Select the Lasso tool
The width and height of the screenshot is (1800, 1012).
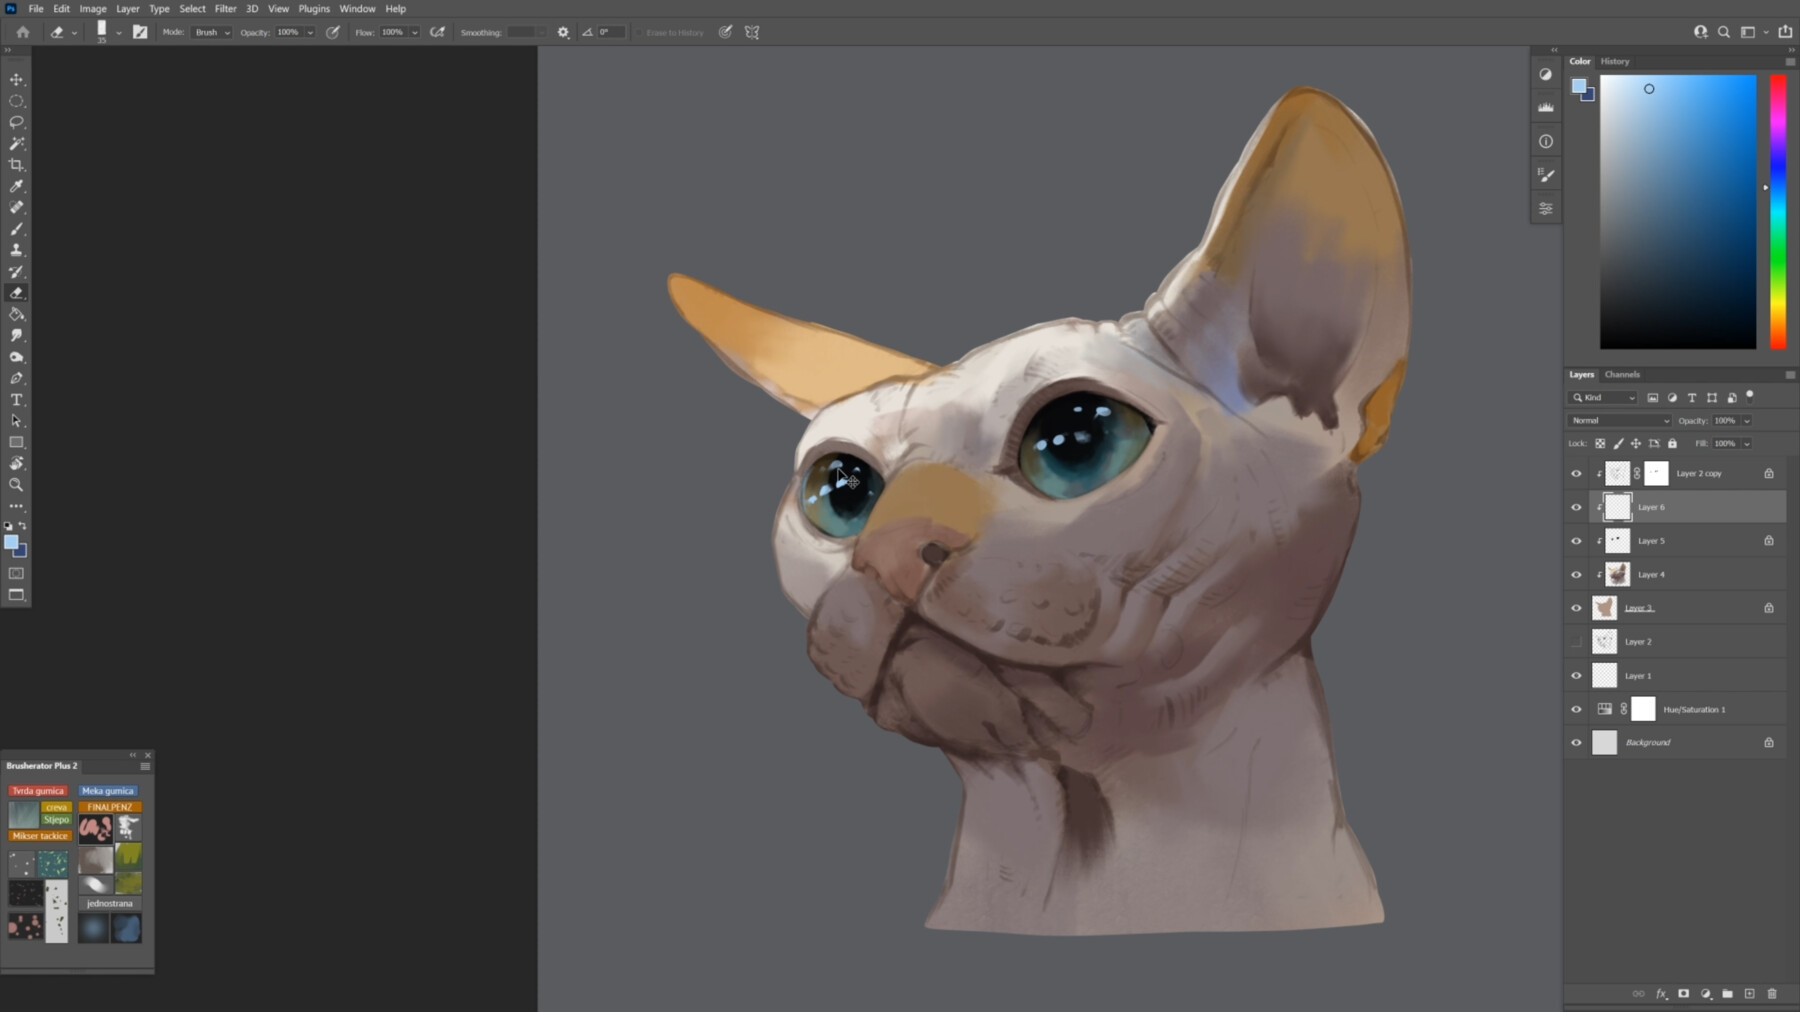point(16,121)
